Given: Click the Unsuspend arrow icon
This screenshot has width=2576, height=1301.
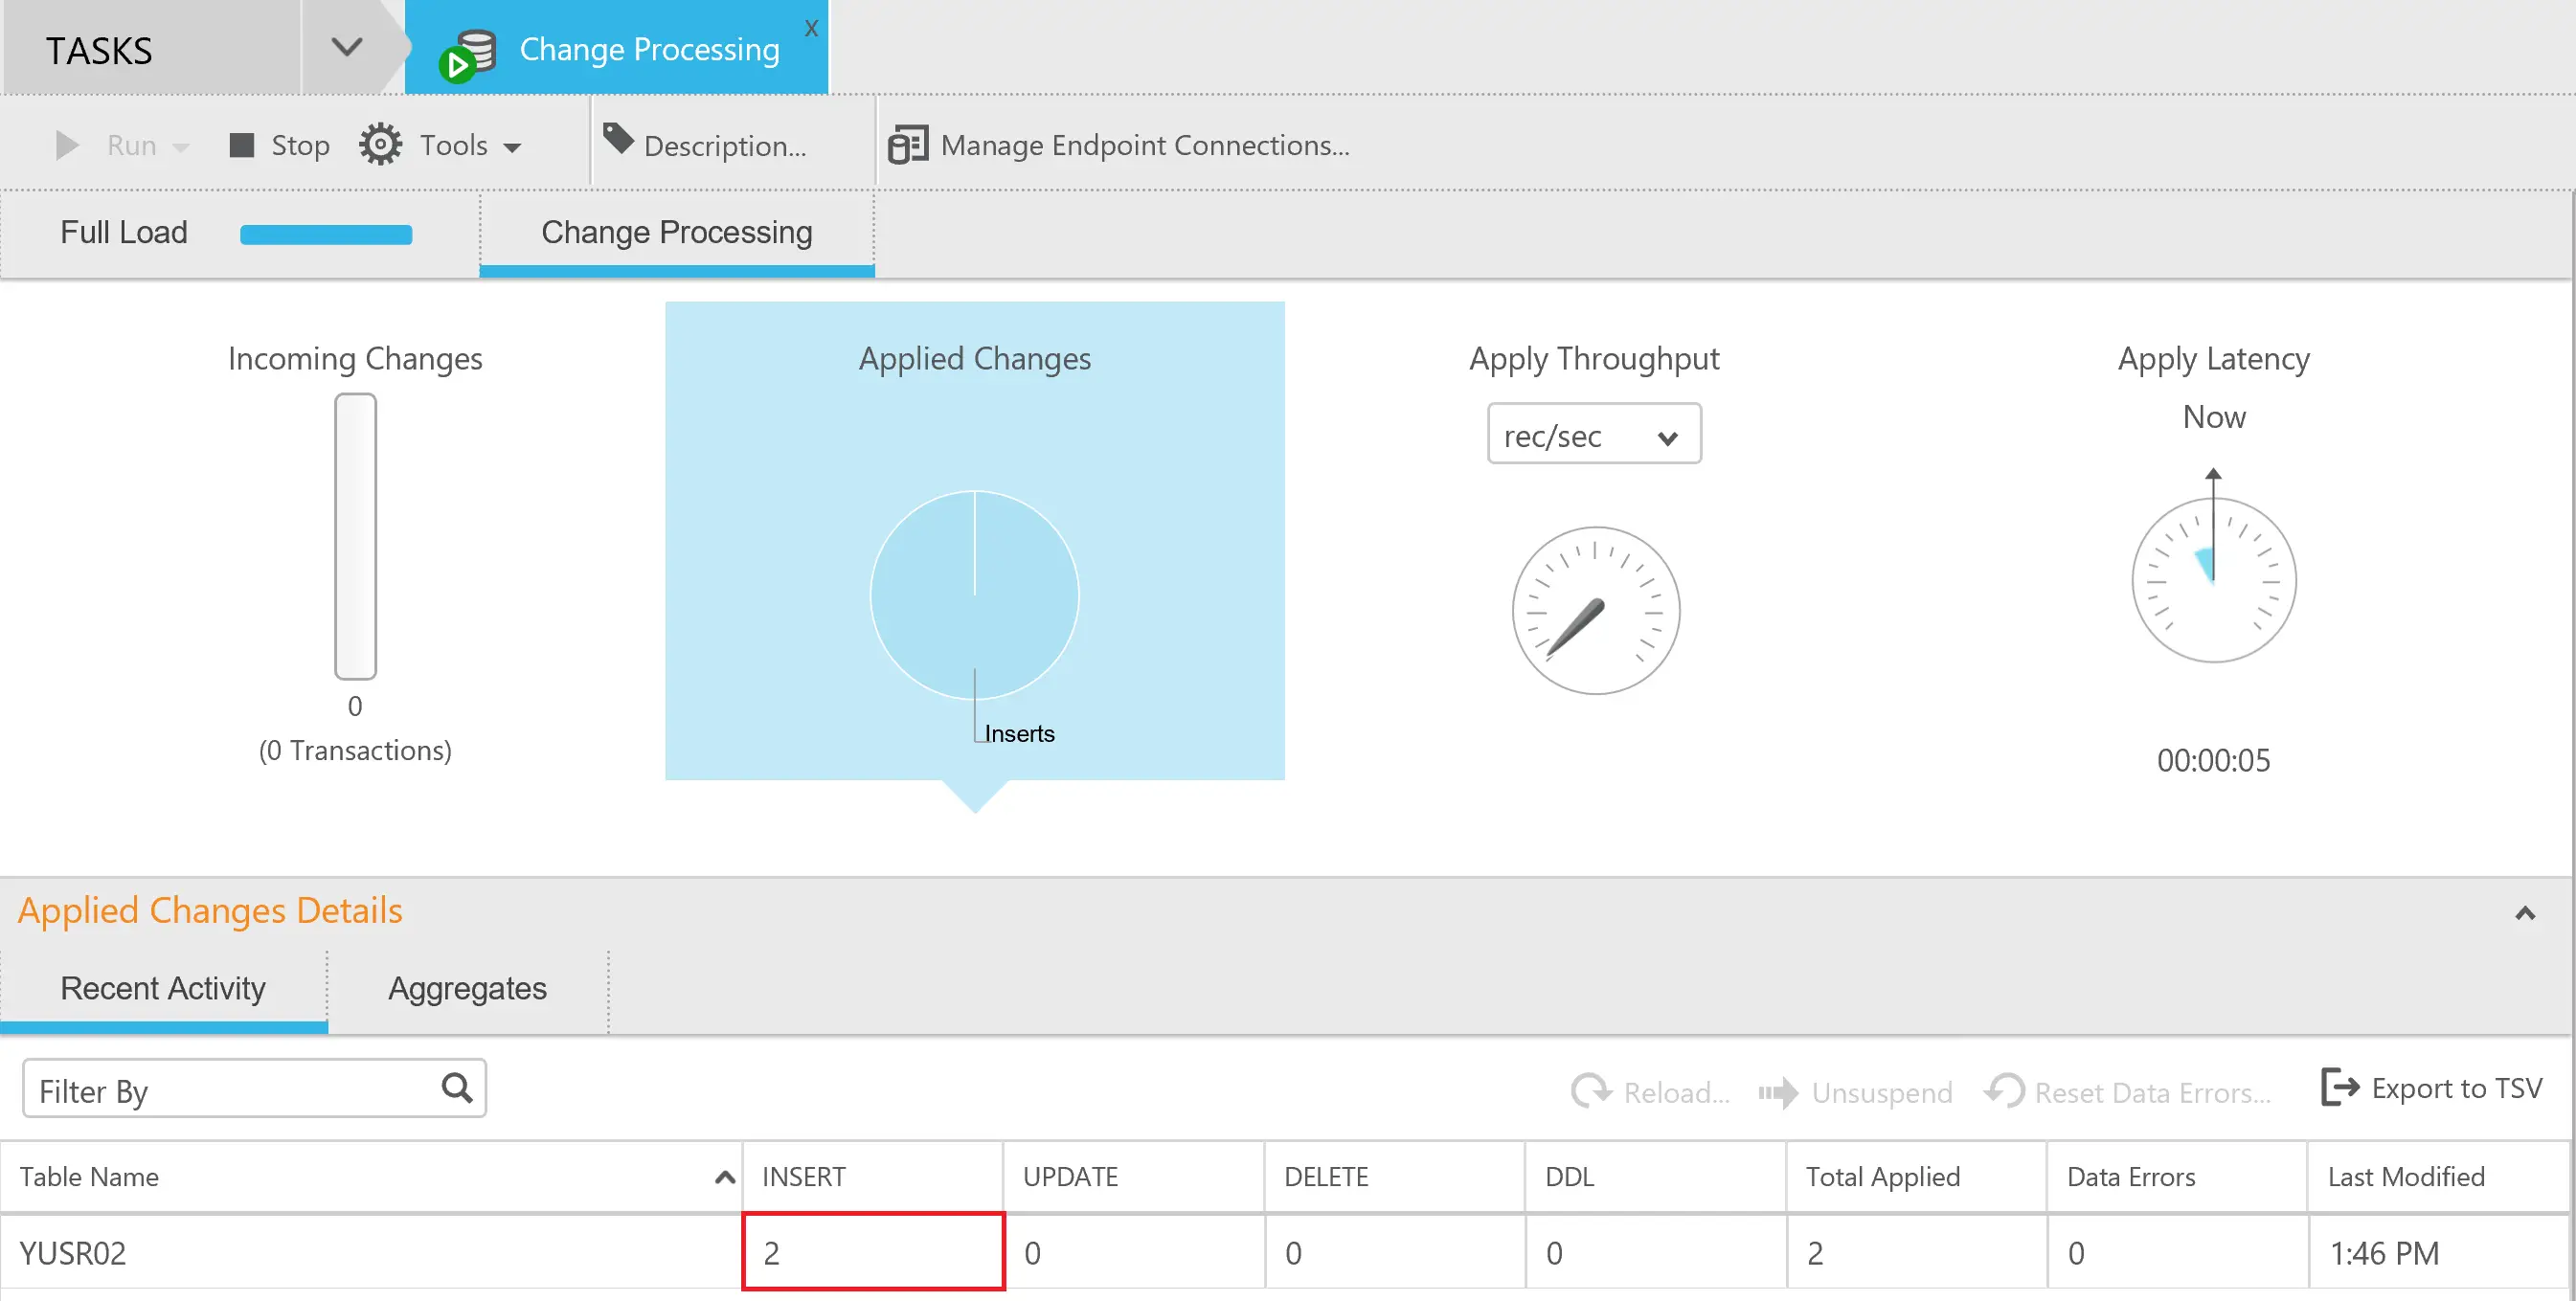Looking at the screenshot, I should [1778, 1093].
